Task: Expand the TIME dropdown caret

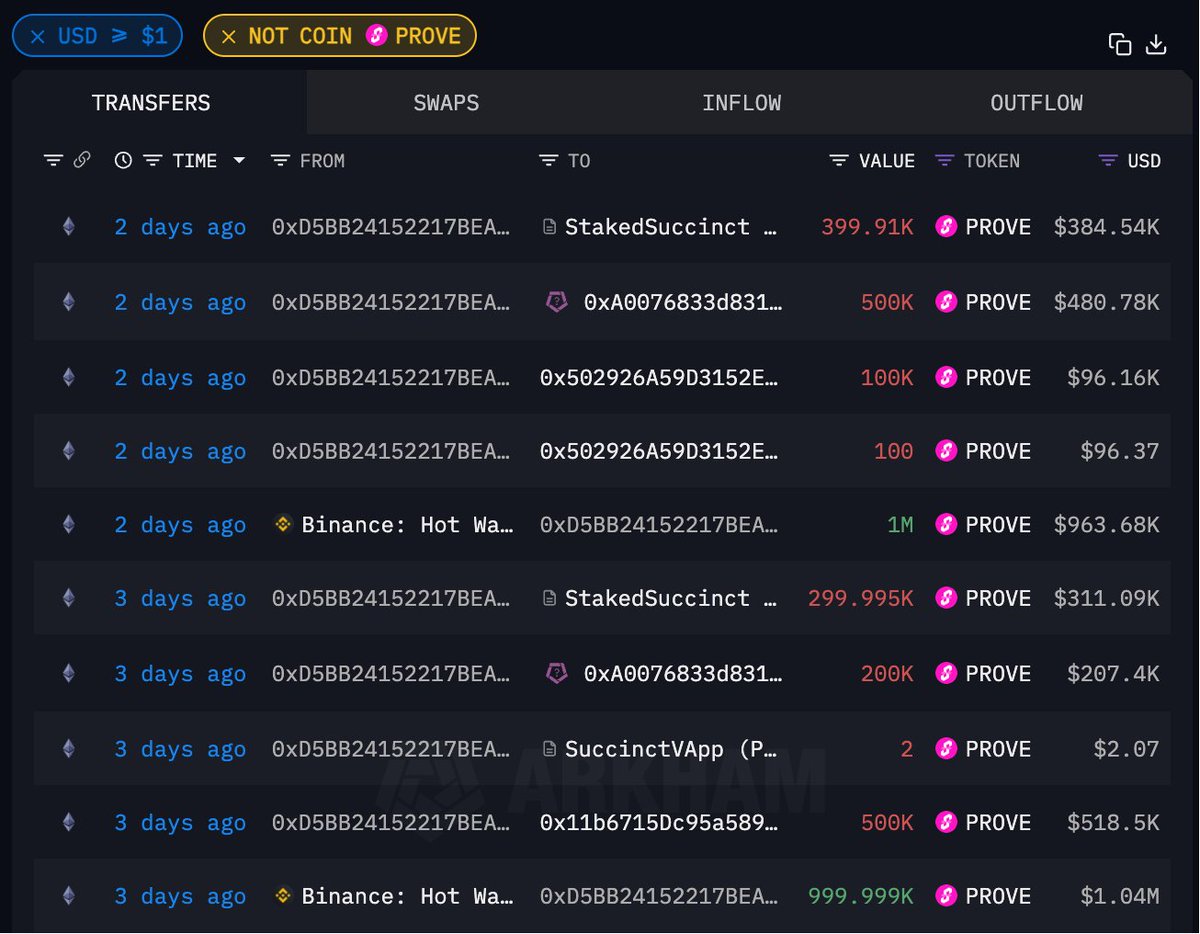Action: pyautogui.click(x=239, y=160)
